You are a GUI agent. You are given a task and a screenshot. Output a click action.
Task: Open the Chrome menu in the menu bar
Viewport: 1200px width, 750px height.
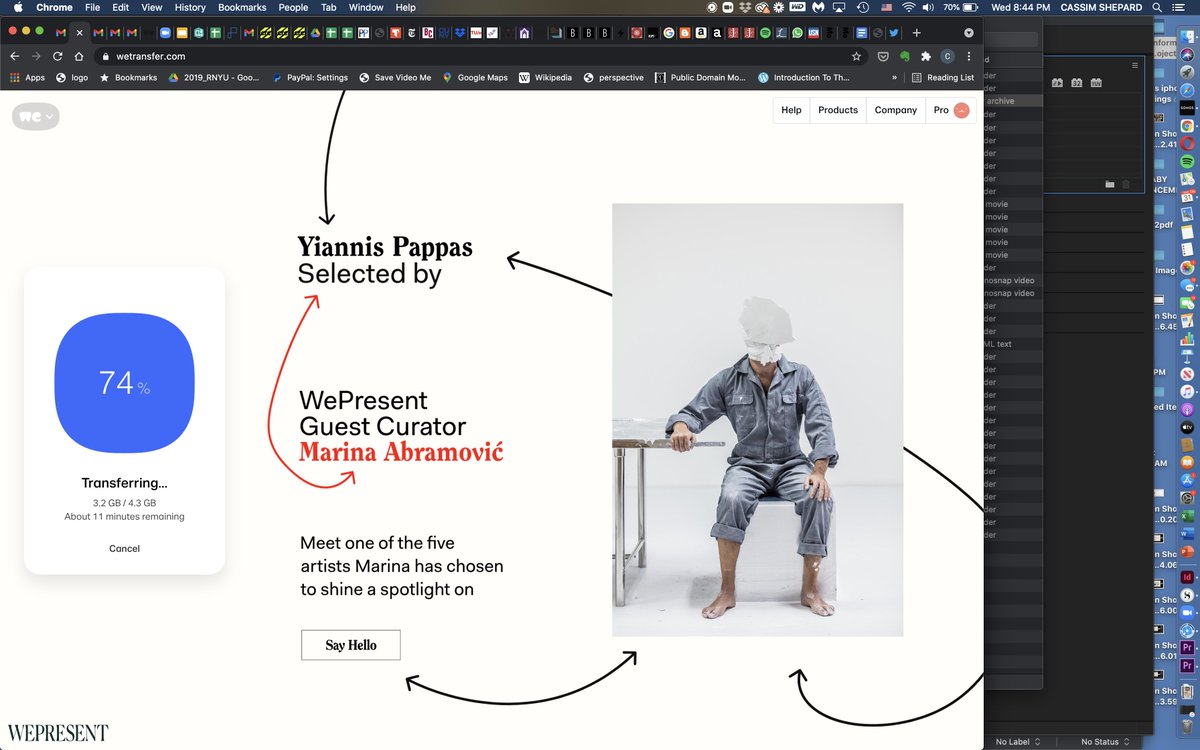[55, 7]
